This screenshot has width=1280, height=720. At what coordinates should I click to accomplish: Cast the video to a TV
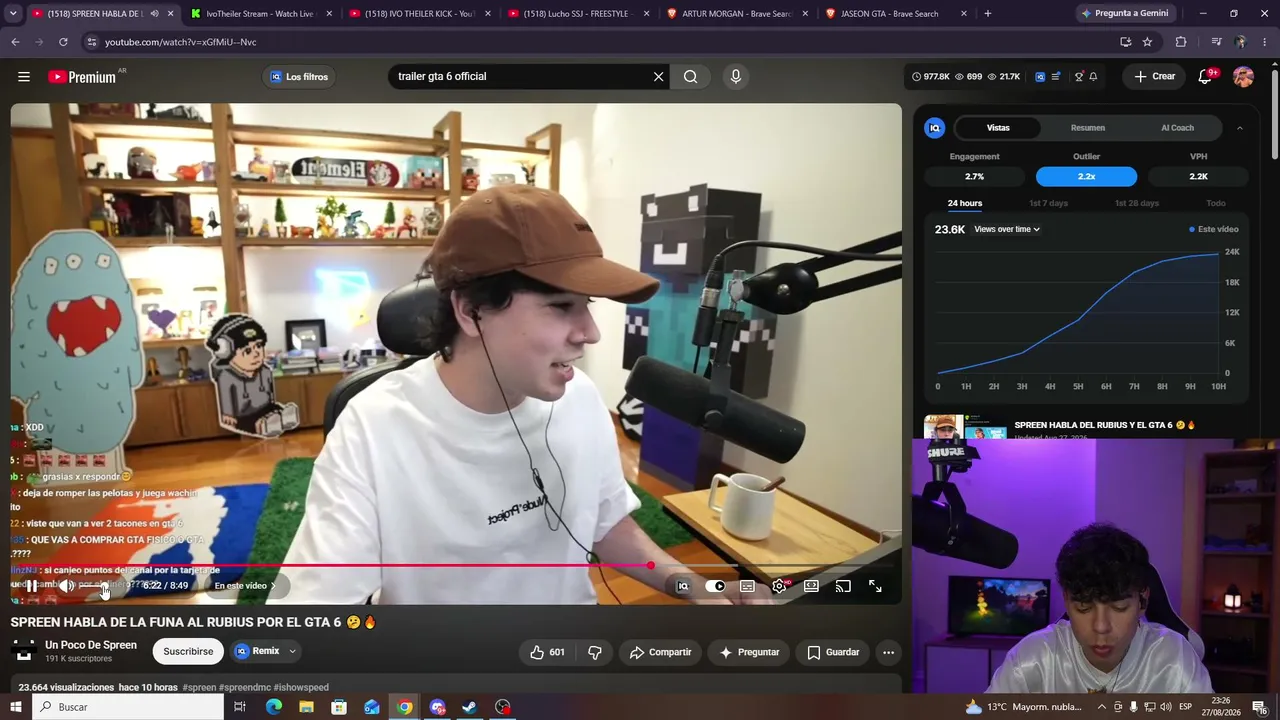843,586
